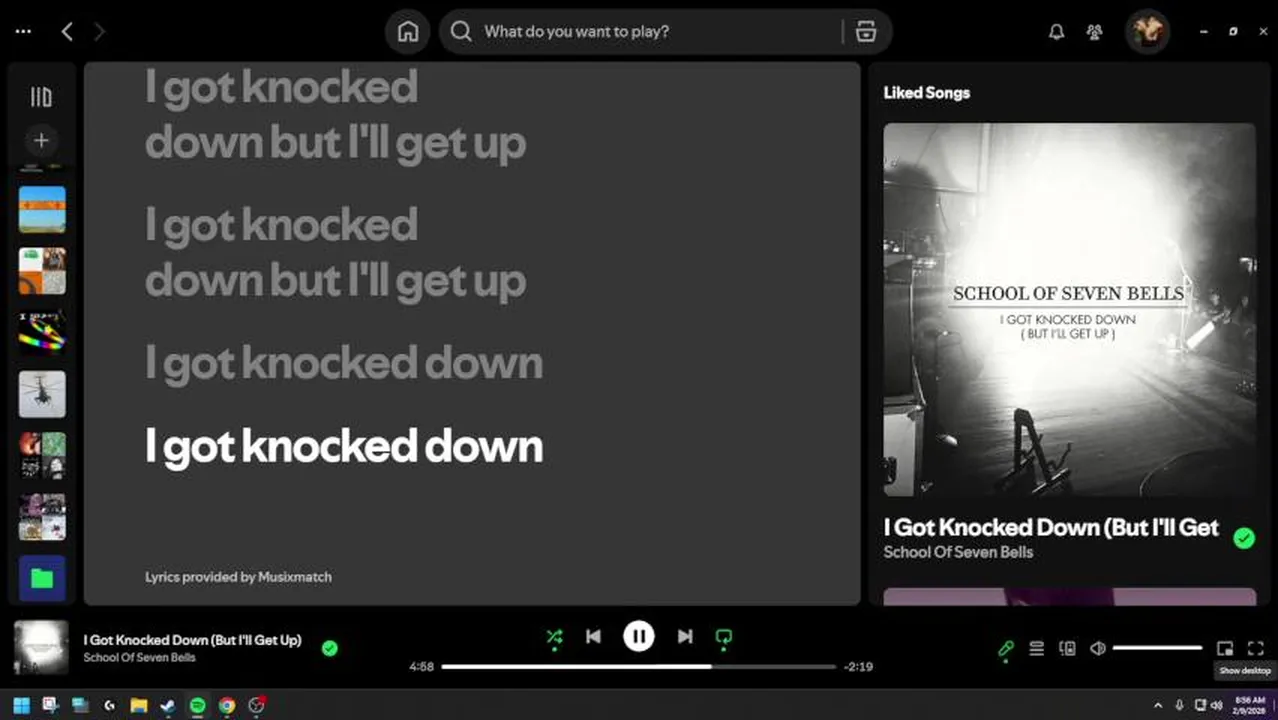Pause the current song
The image size is (1278, 720).
pos(639,636)
